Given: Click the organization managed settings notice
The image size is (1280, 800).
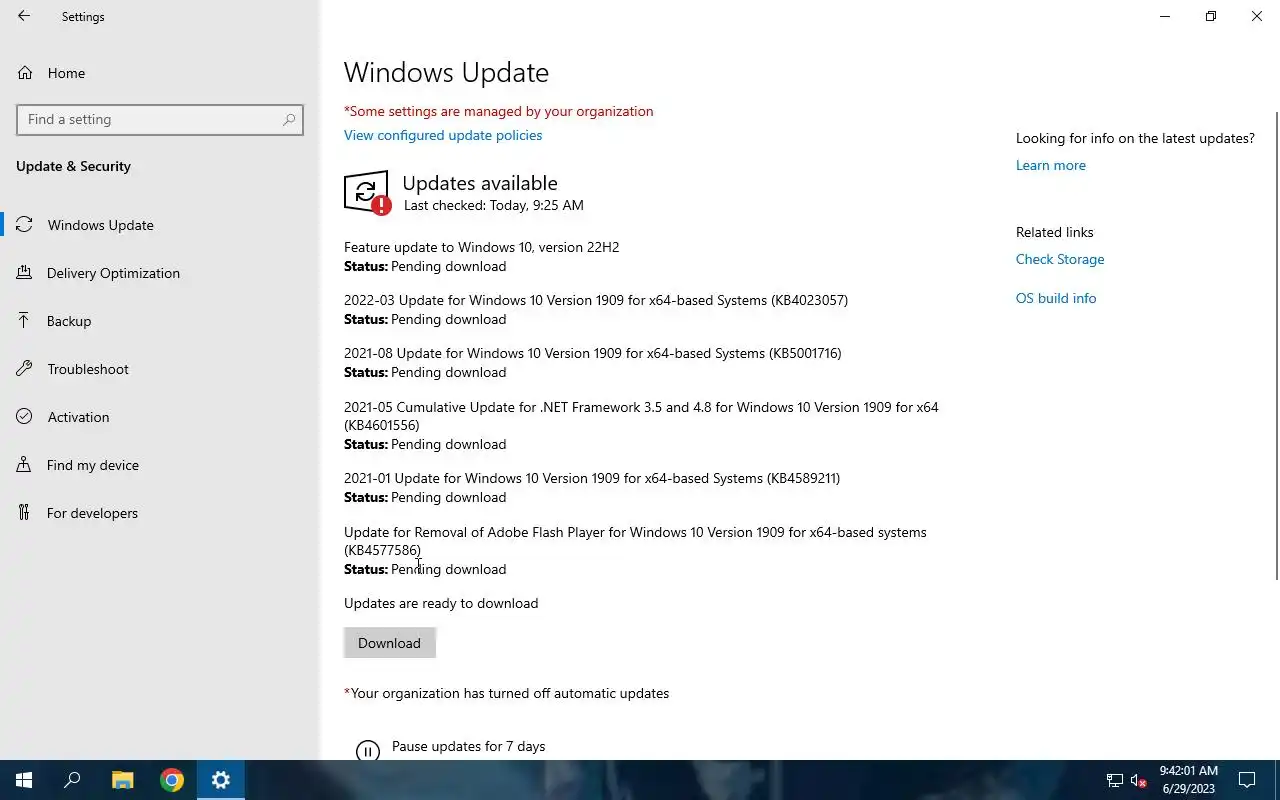Looking at the screenshot, I should click(499, 111).
